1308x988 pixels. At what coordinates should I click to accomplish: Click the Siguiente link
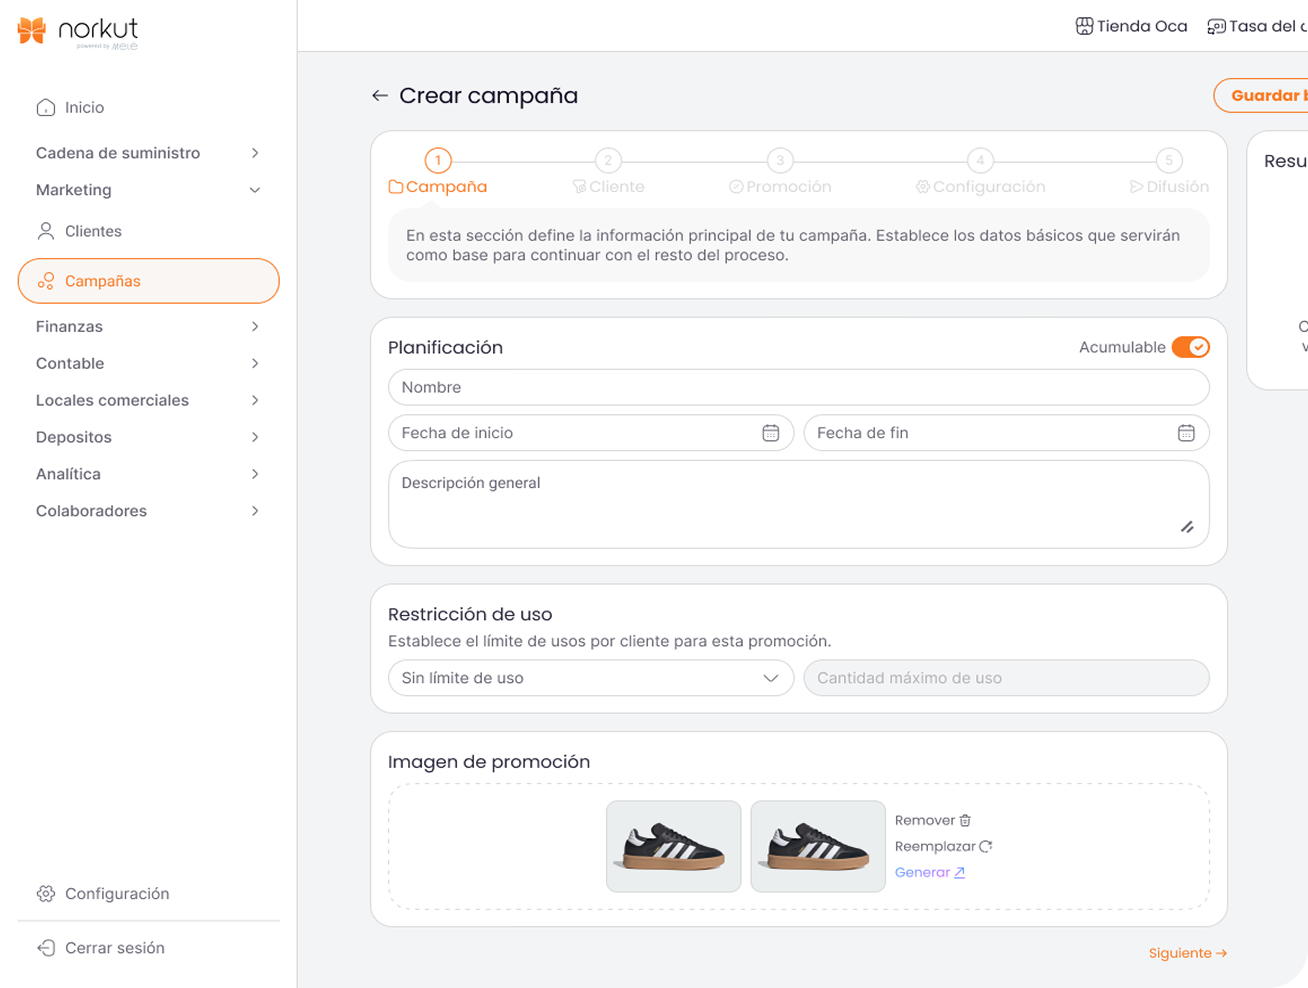point(1187,953)
